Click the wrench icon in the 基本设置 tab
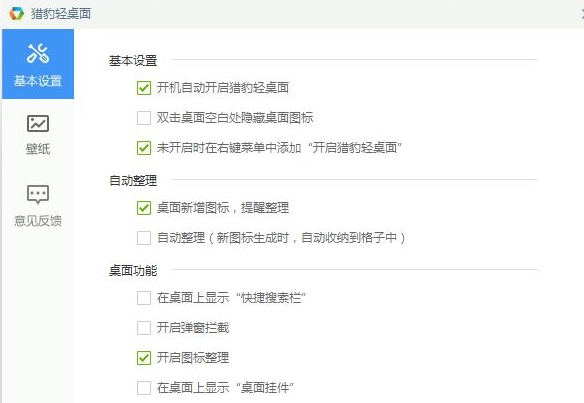 [38, 53]
